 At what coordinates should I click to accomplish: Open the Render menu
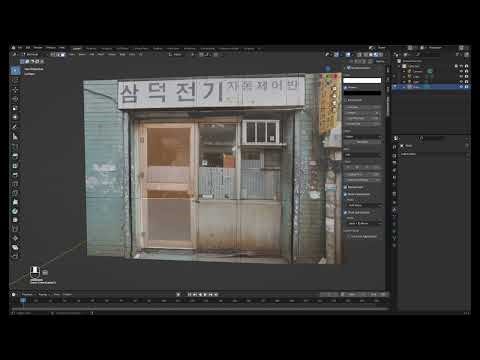point(38,48)
